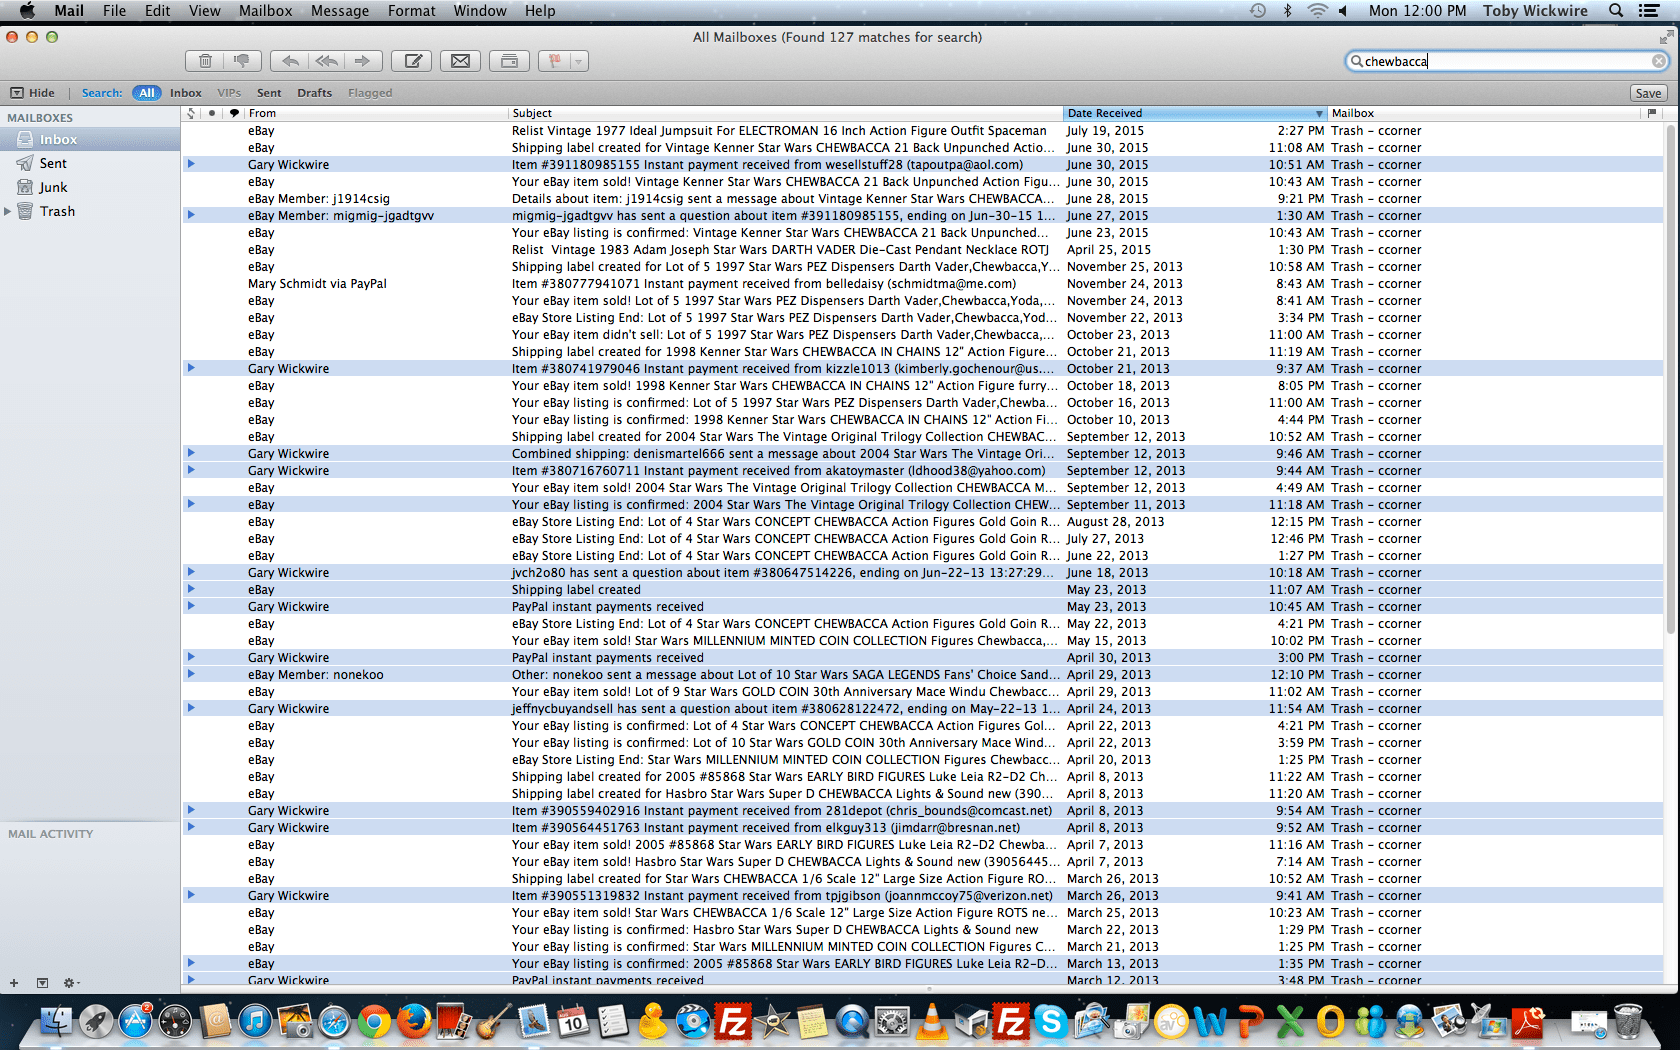Save the search with the Save button
This screenshot has width=1680, height=1050.
(x=1648, y=93)
